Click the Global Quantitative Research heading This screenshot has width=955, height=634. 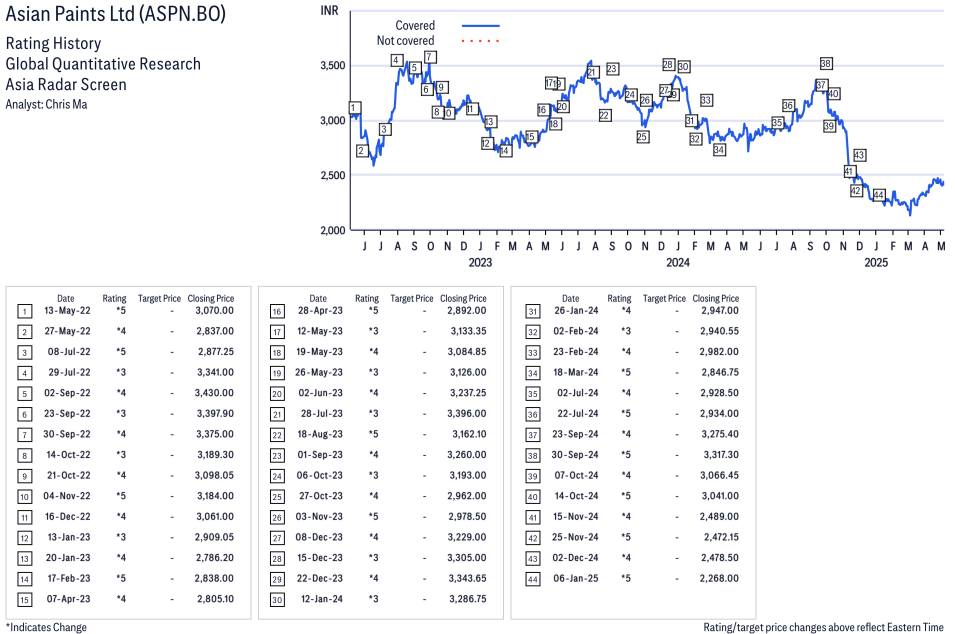103,64
